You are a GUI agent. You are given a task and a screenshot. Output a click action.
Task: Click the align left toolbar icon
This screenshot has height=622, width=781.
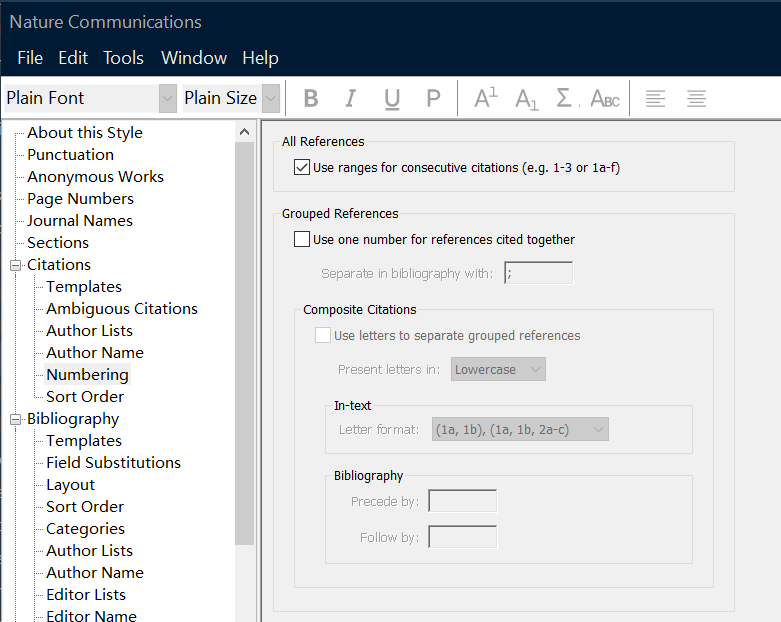pyautogui.click(x=656, y=98)
